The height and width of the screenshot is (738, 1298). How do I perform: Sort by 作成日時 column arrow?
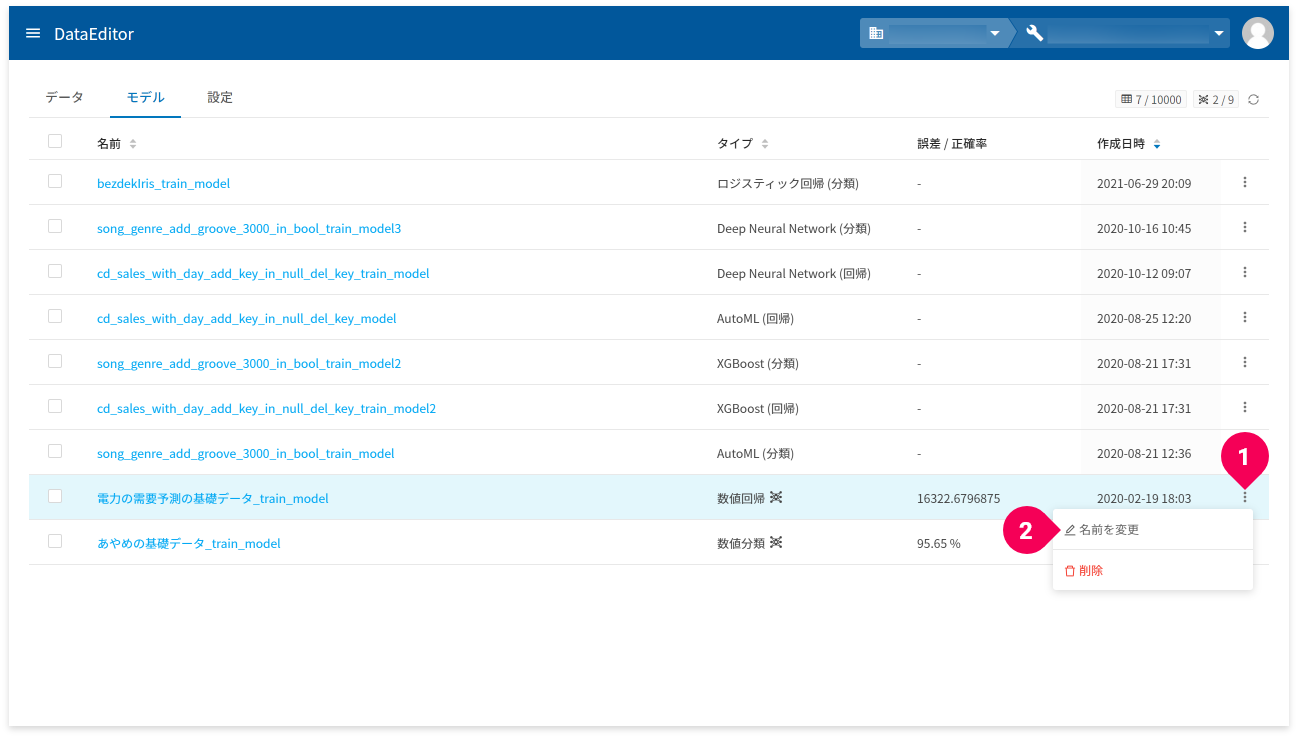[x=1157, y=144]
